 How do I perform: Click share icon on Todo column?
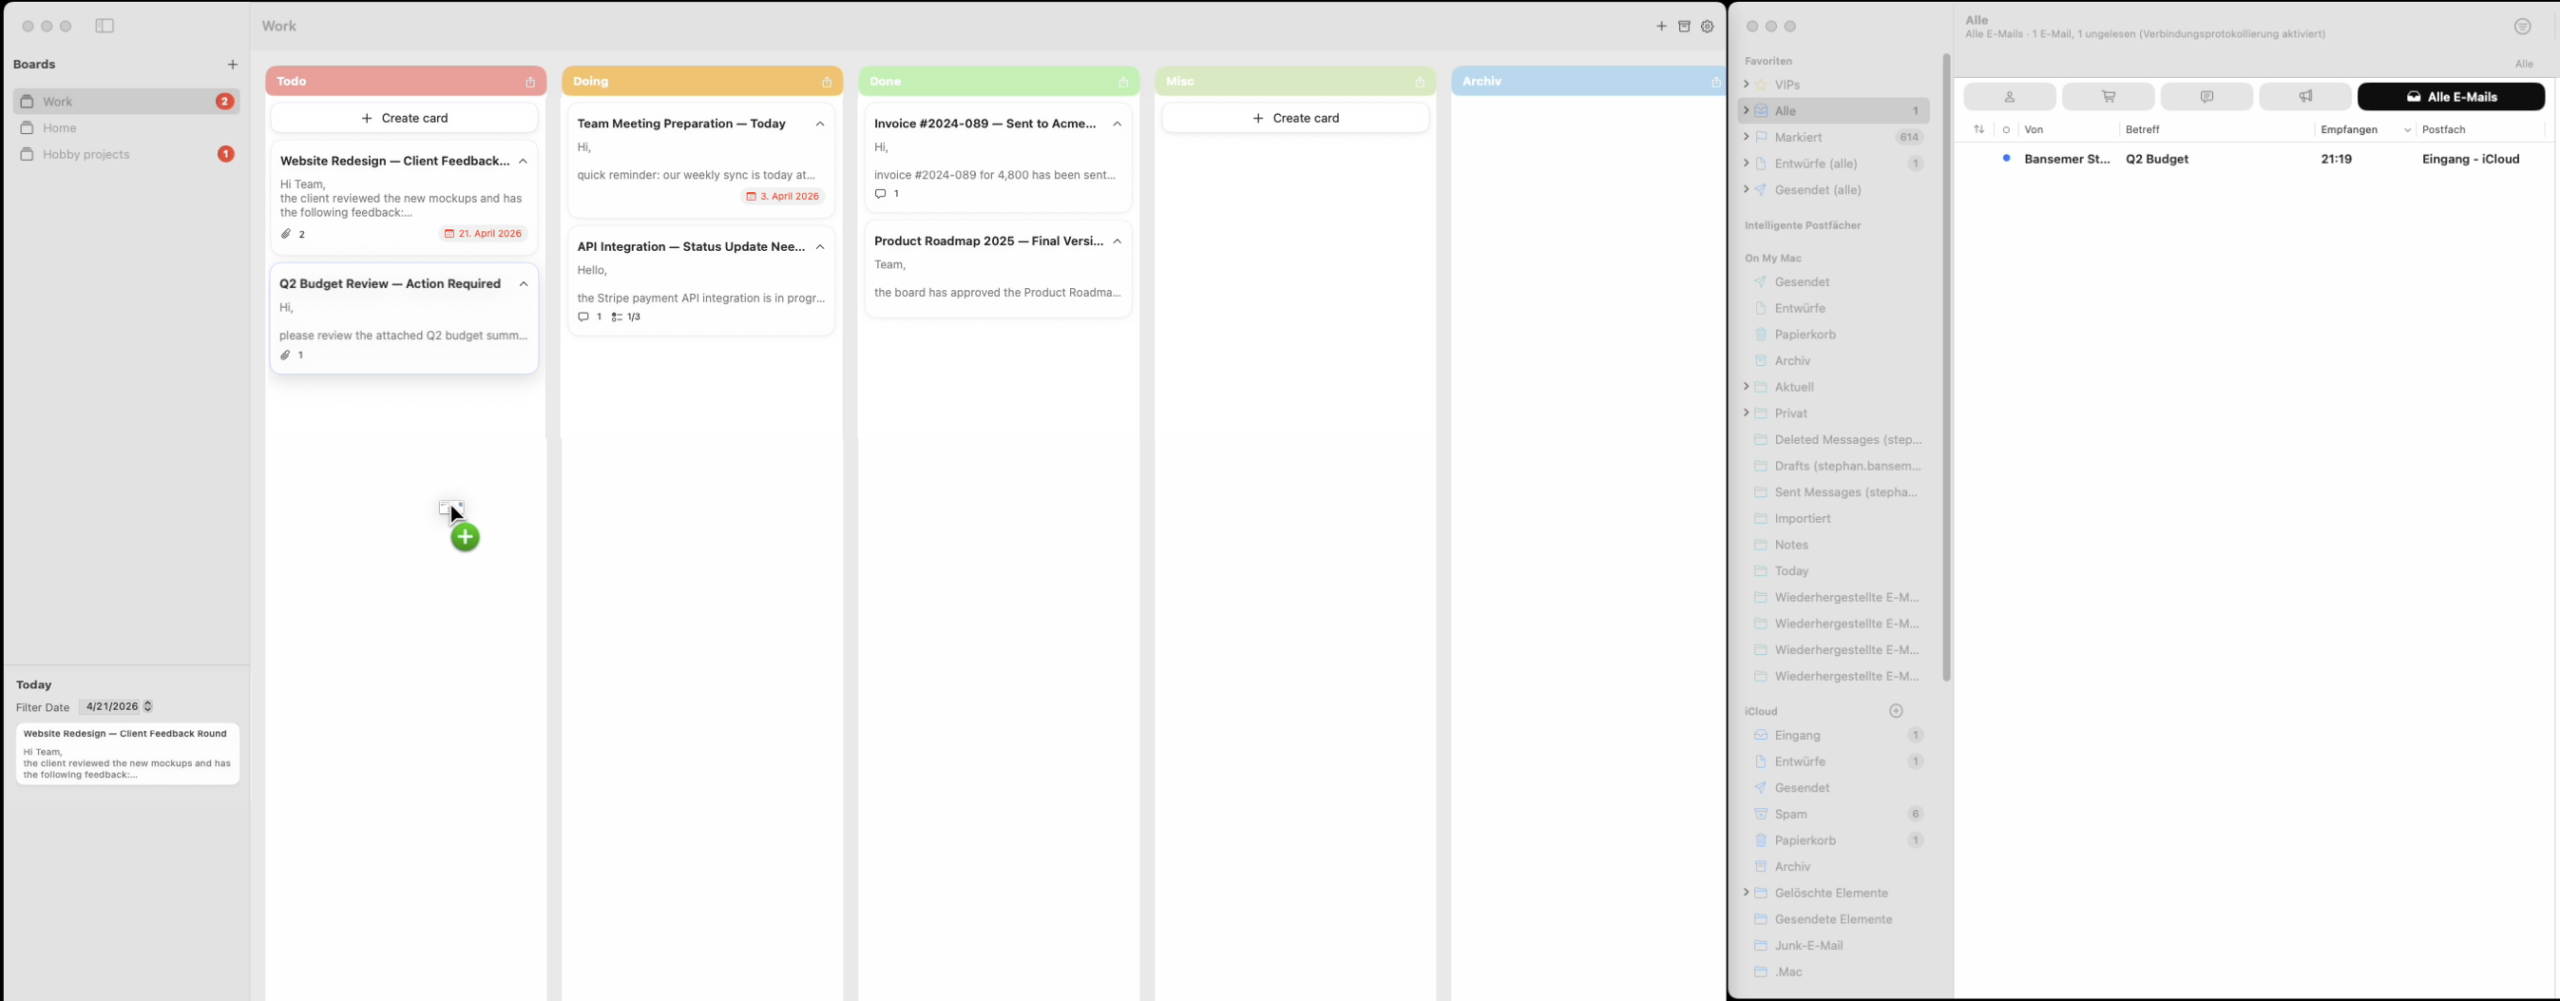(x=530, y=82)
